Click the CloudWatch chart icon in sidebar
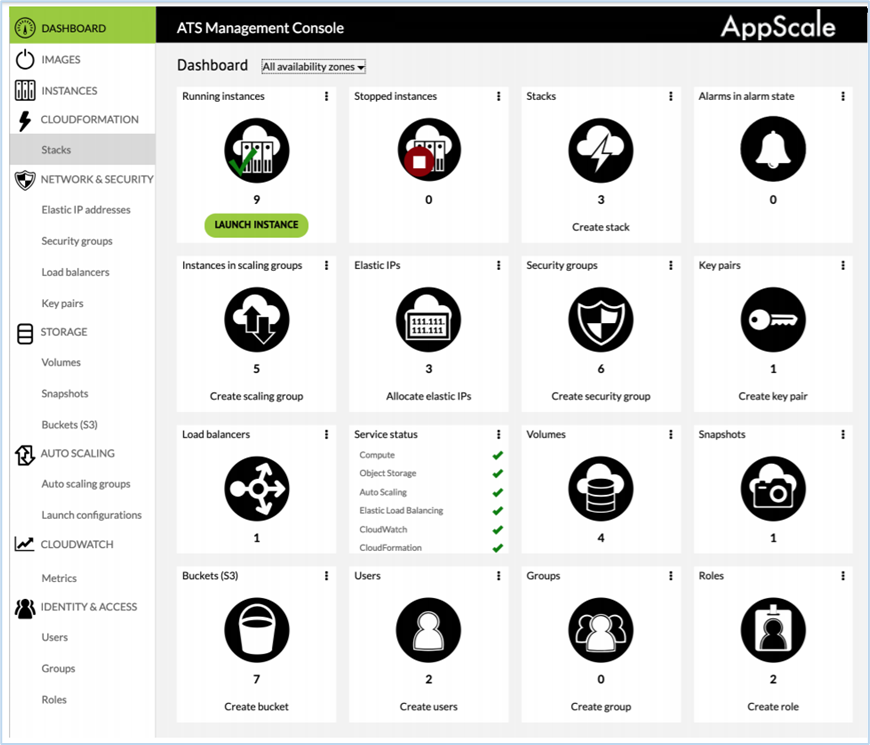The height and width of the screenshot is (745, 870). (x=24, y=544)
